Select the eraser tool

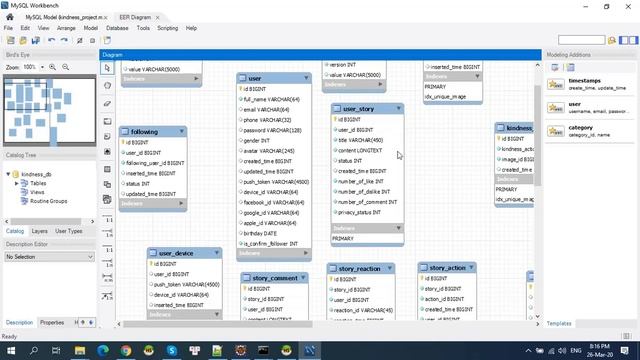107,103
